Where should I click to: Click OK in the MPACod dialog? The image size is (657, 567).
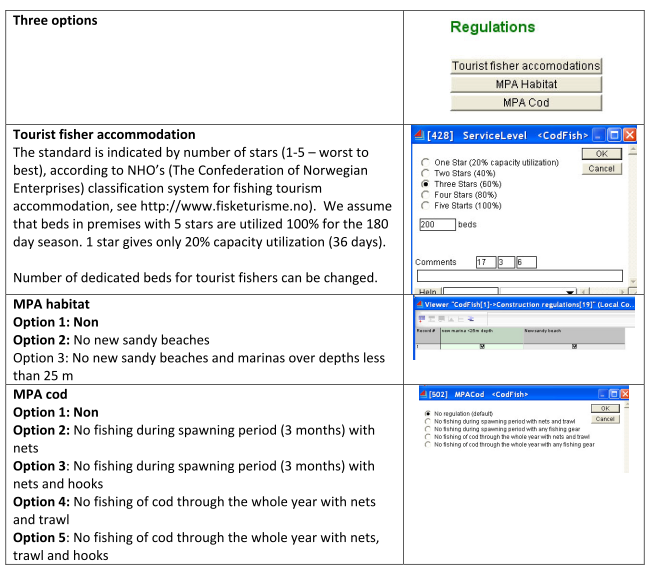(605, 408)
